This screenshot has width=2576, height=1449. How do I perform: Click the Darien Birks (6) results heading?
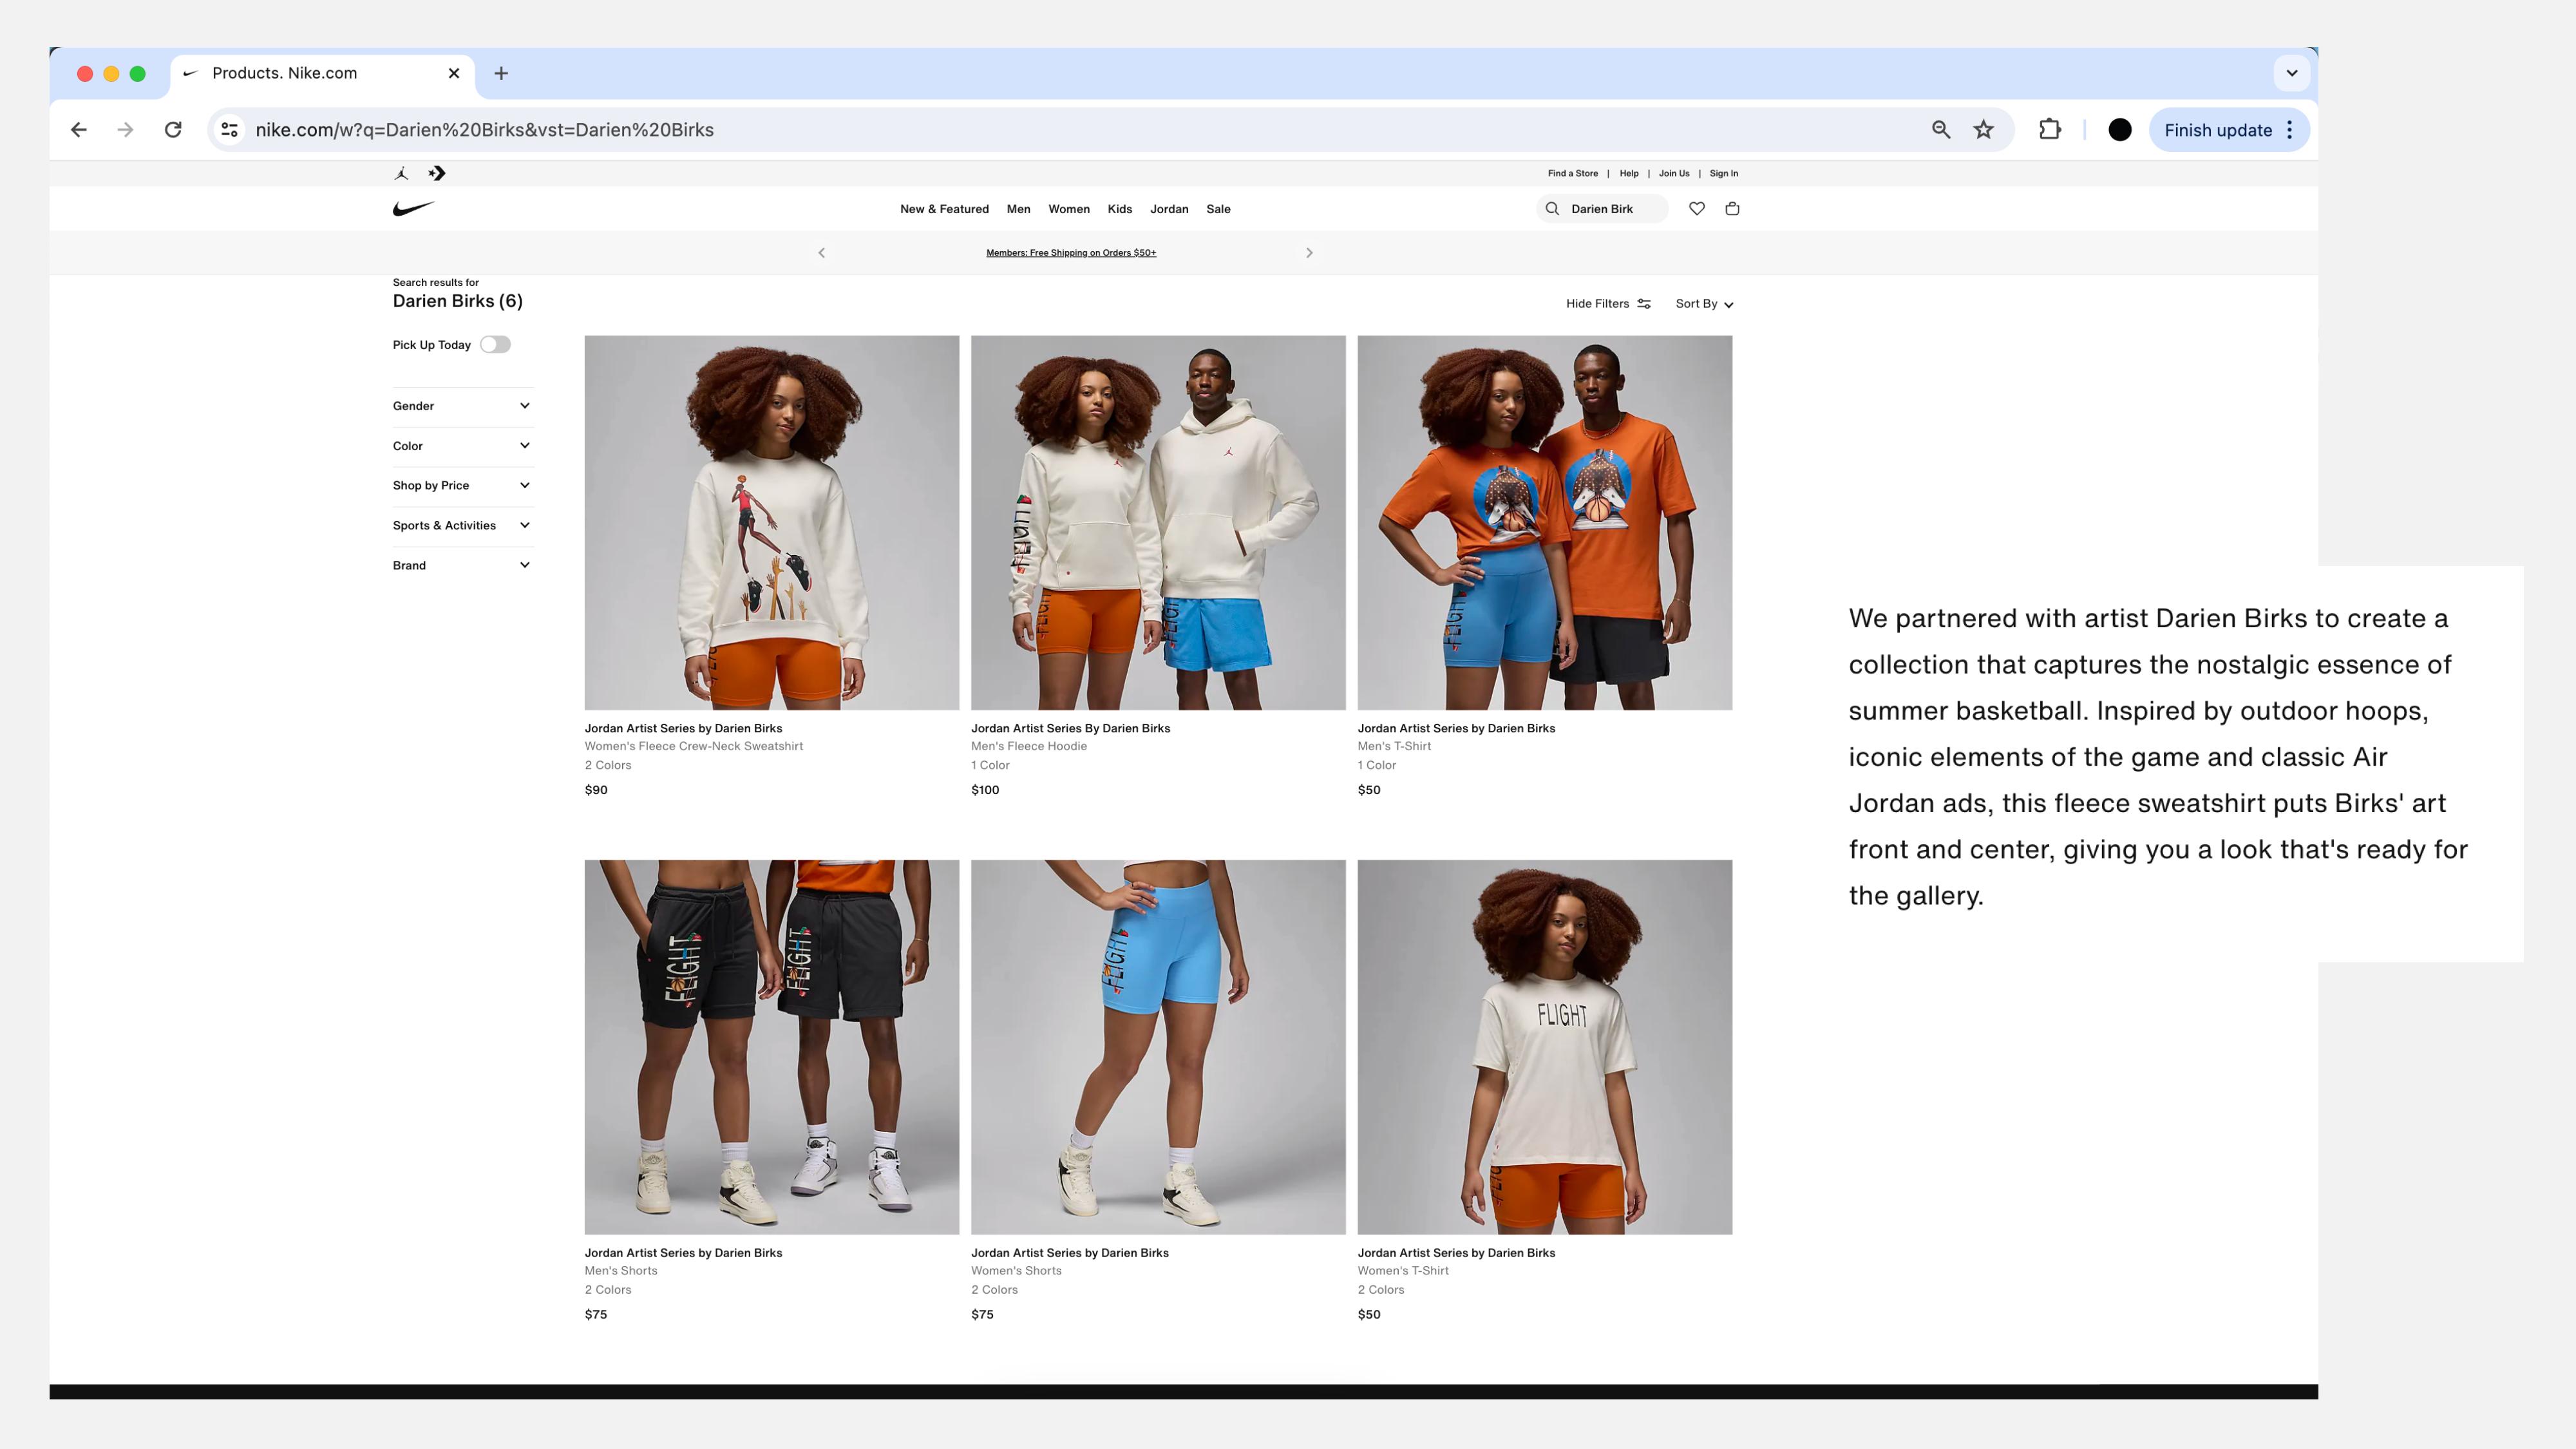[x=457, y=301]
